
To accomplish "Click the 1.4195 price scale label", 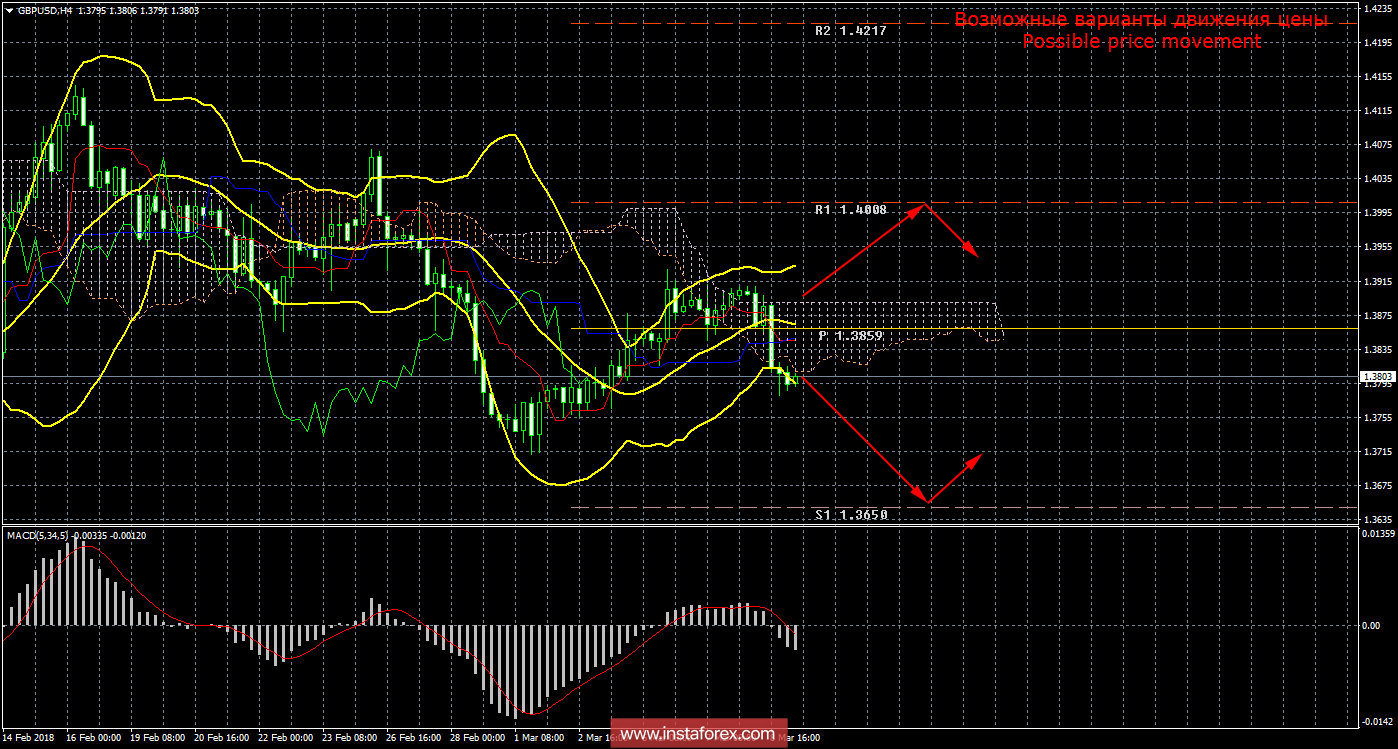I will click(1377, 43).
